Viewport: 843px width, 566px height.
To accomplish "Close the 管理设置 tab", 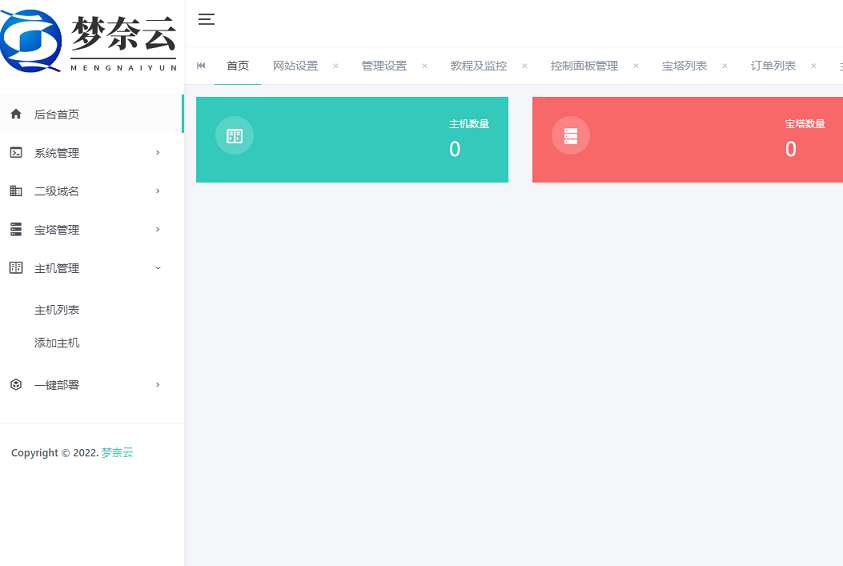I will tap(425, 66).
